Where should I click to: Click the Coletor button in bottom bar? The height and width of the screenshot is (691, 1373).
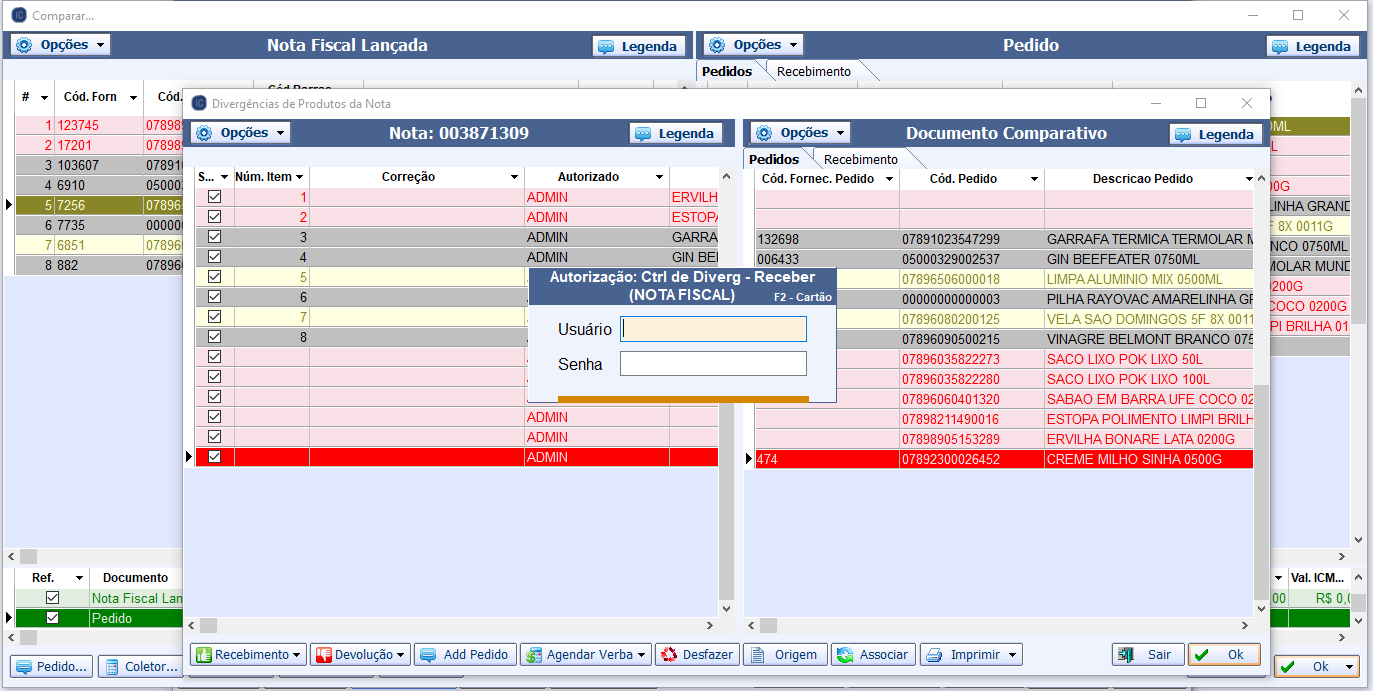[139, 666]
